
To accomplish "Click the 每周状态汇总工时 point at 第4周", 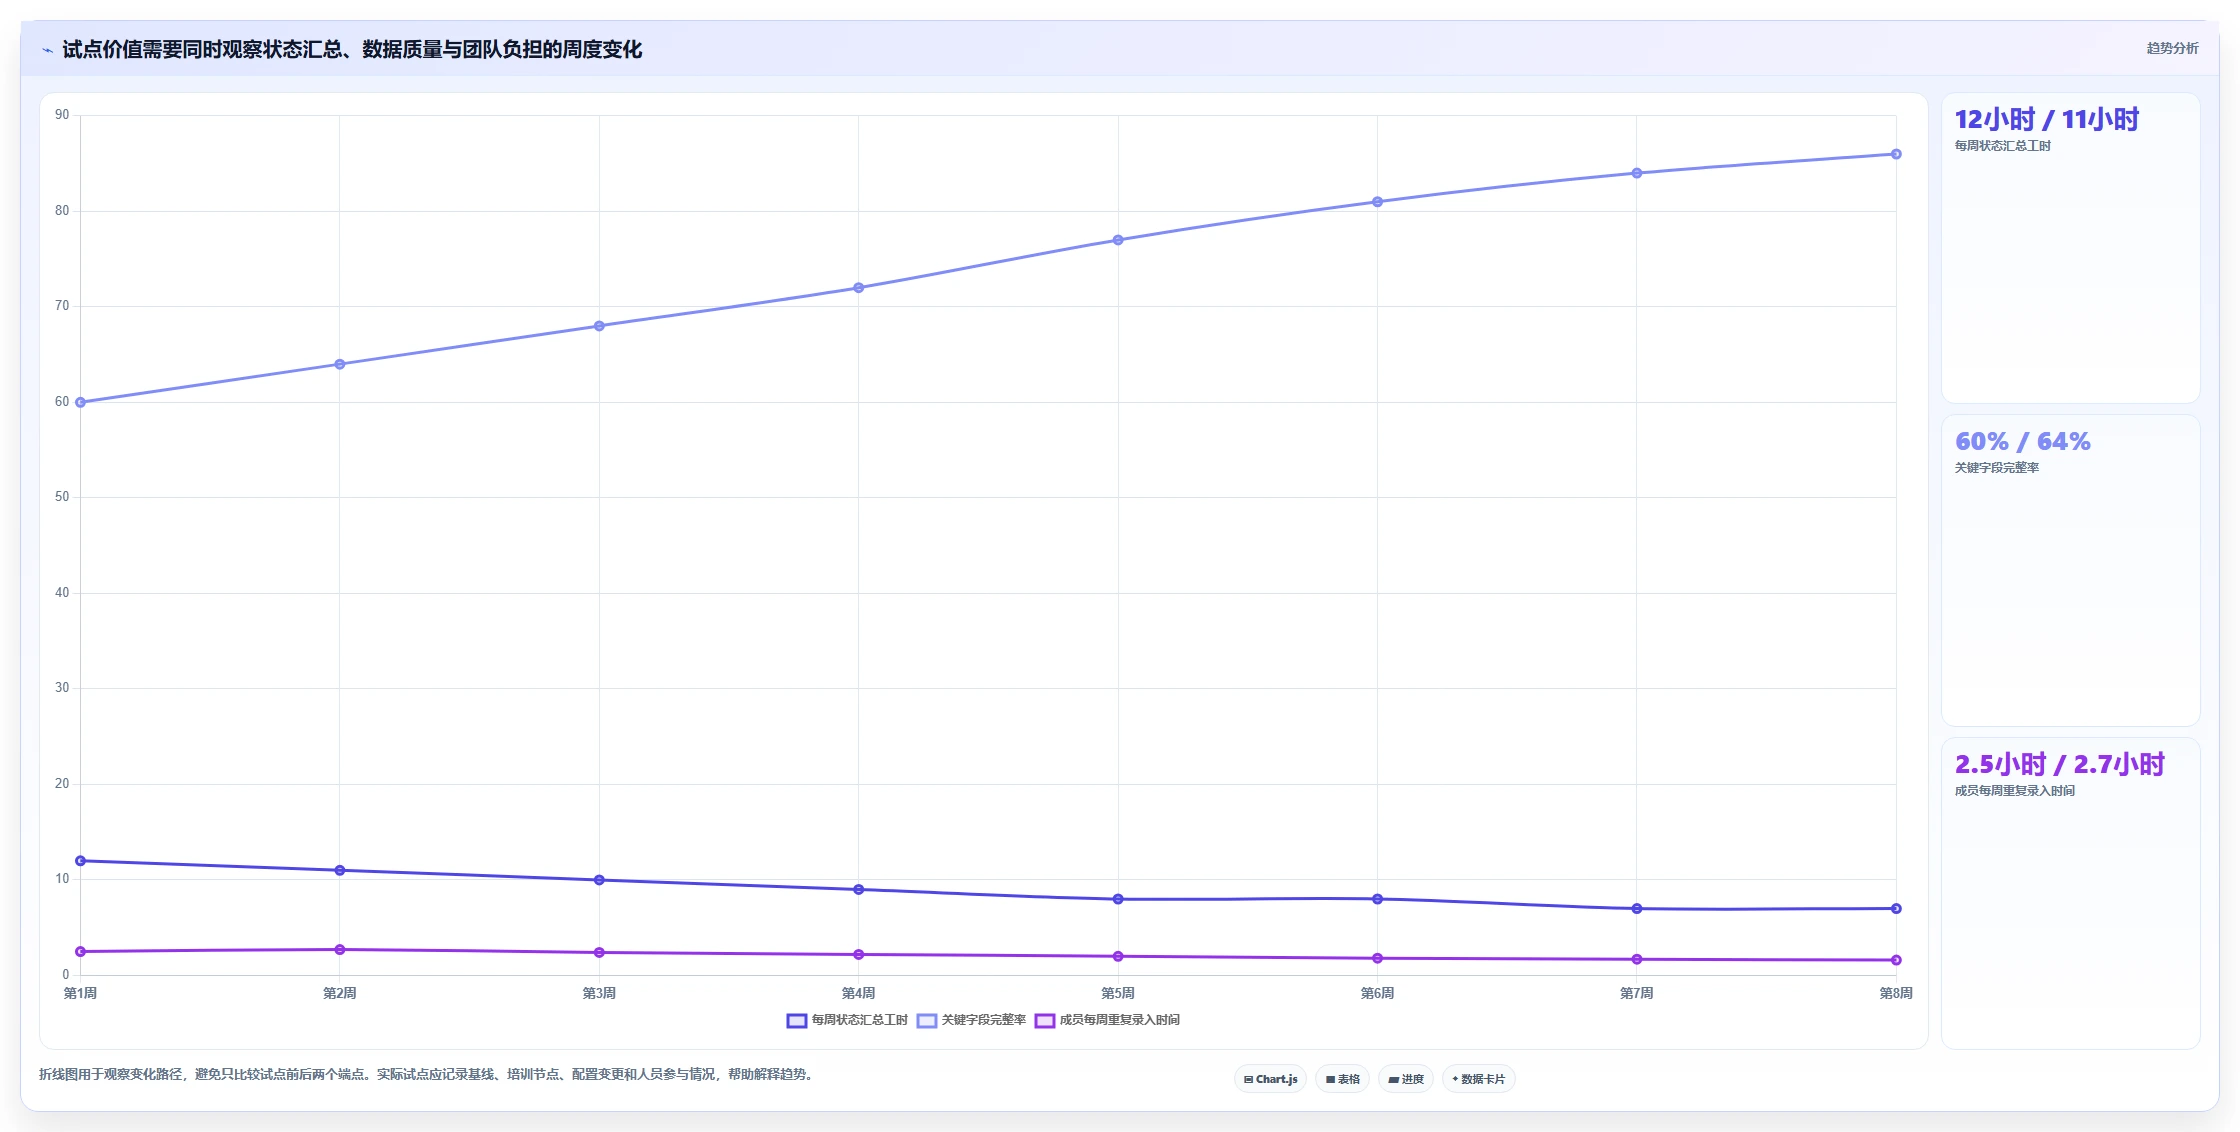I will (859, 889).
